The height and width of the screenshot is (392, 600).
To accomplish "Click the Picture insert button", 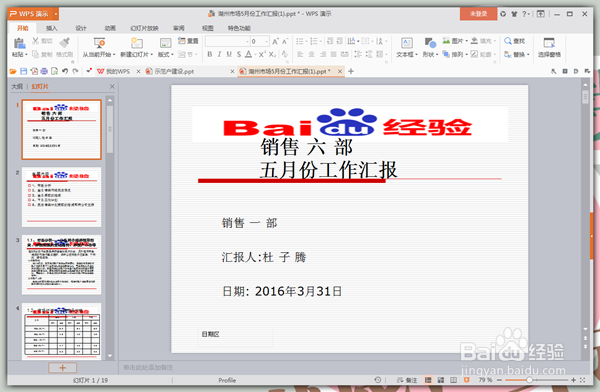I will [455, 41].
